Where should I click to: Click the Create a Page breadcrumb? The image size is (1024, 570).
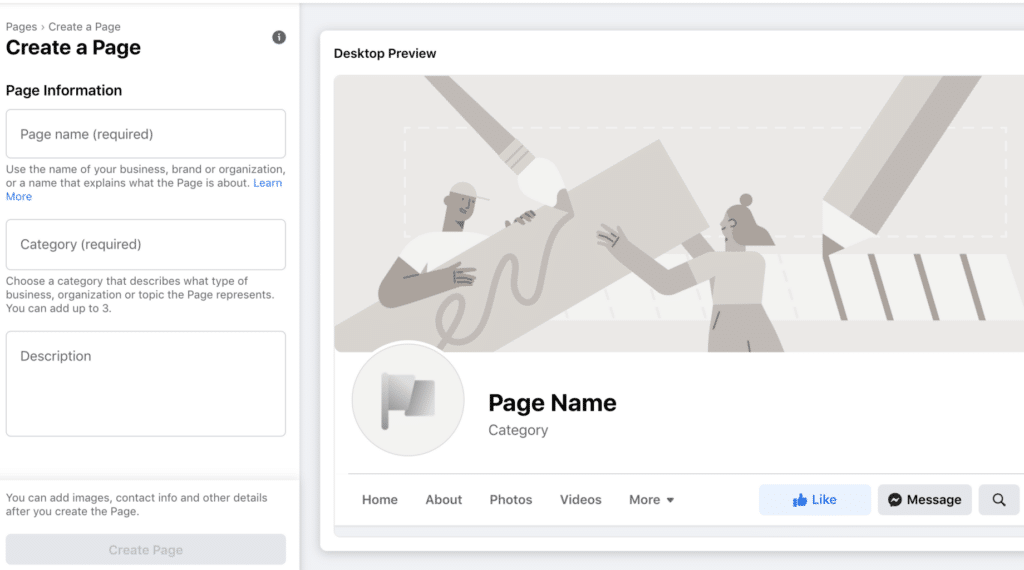(x=84, y=27)
